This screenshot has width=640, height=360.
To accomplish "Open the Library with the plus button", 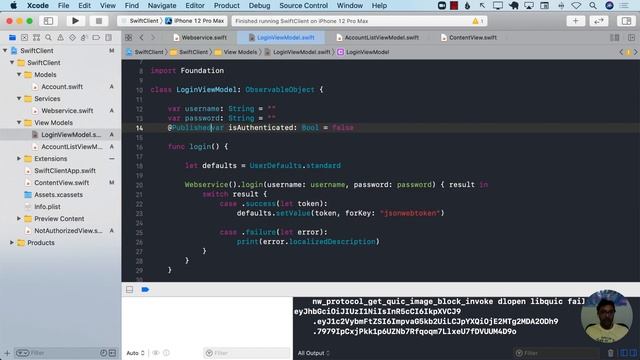I will [576, 21].
